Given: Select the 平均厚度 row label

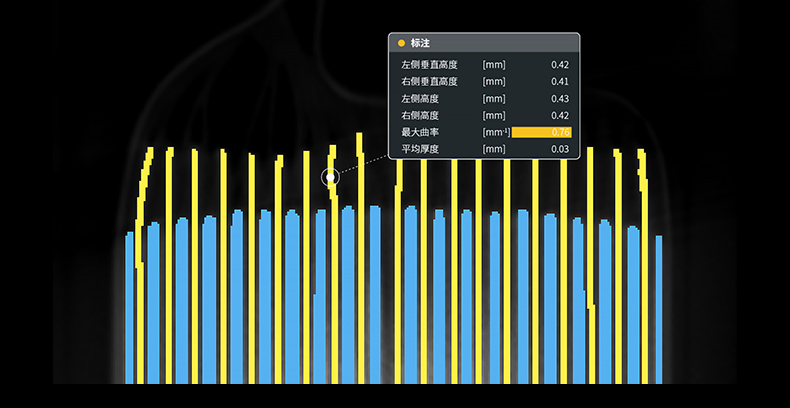Looking at the screenshot, I should (420, 149).
